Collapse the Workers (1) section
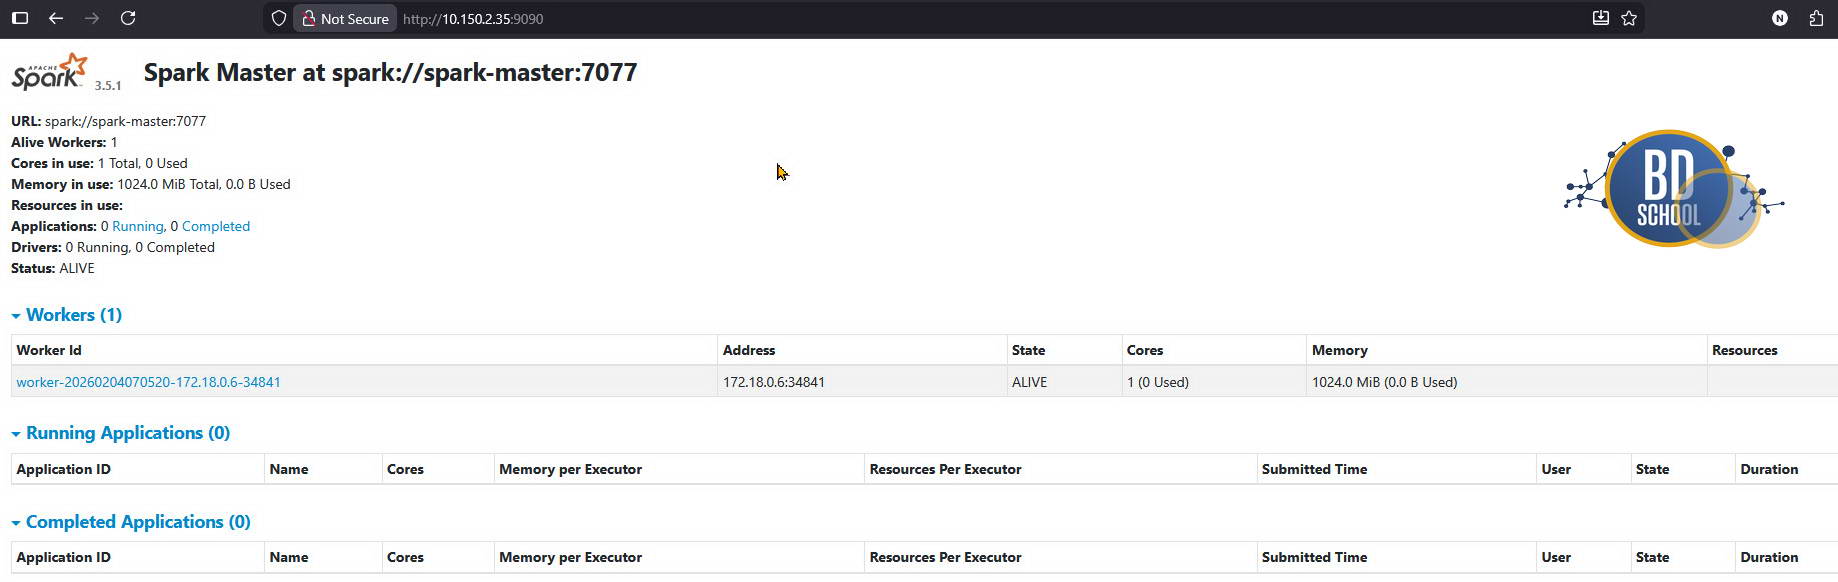 67,315
